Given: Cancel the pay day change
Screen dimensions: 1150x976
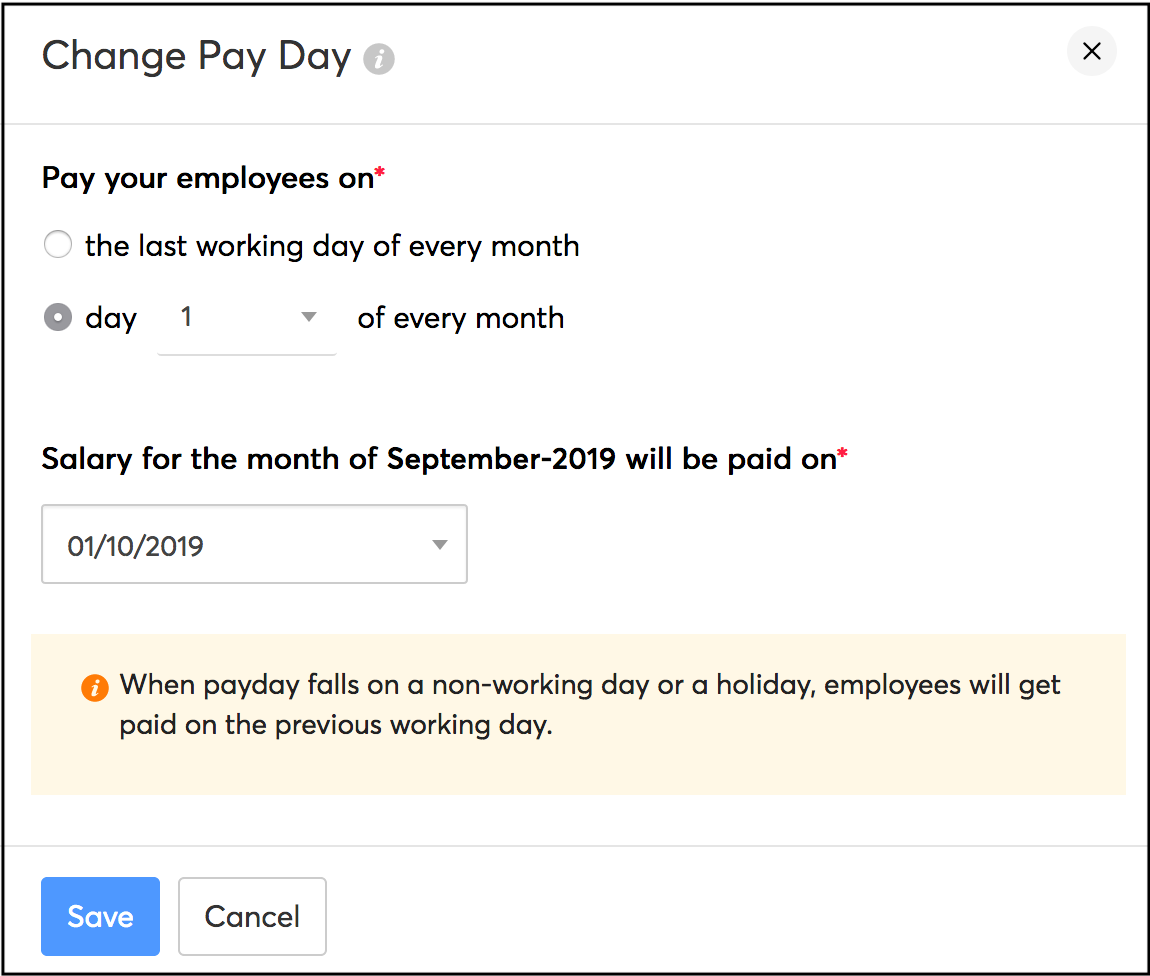Looking at the screenshot, I should coord(252,916).
